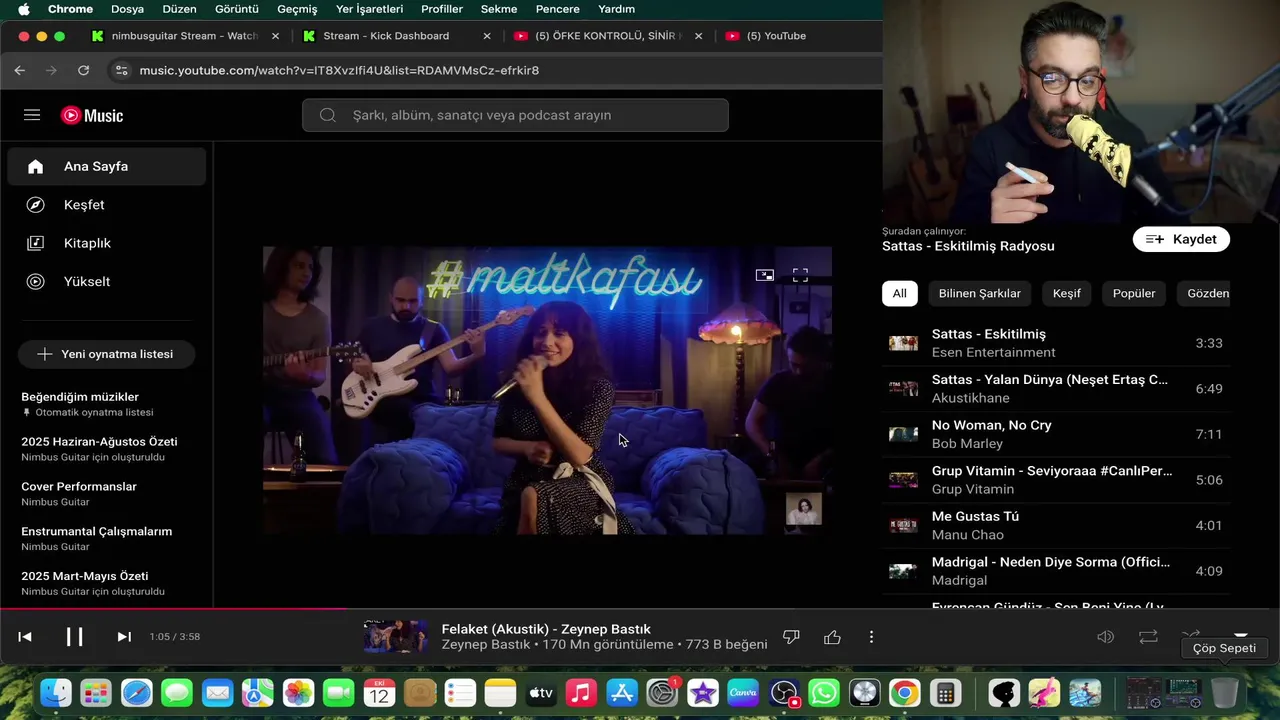Toggle shuffle in the player bar
Screen dimensions: 1280x720
pos(1190,636)
